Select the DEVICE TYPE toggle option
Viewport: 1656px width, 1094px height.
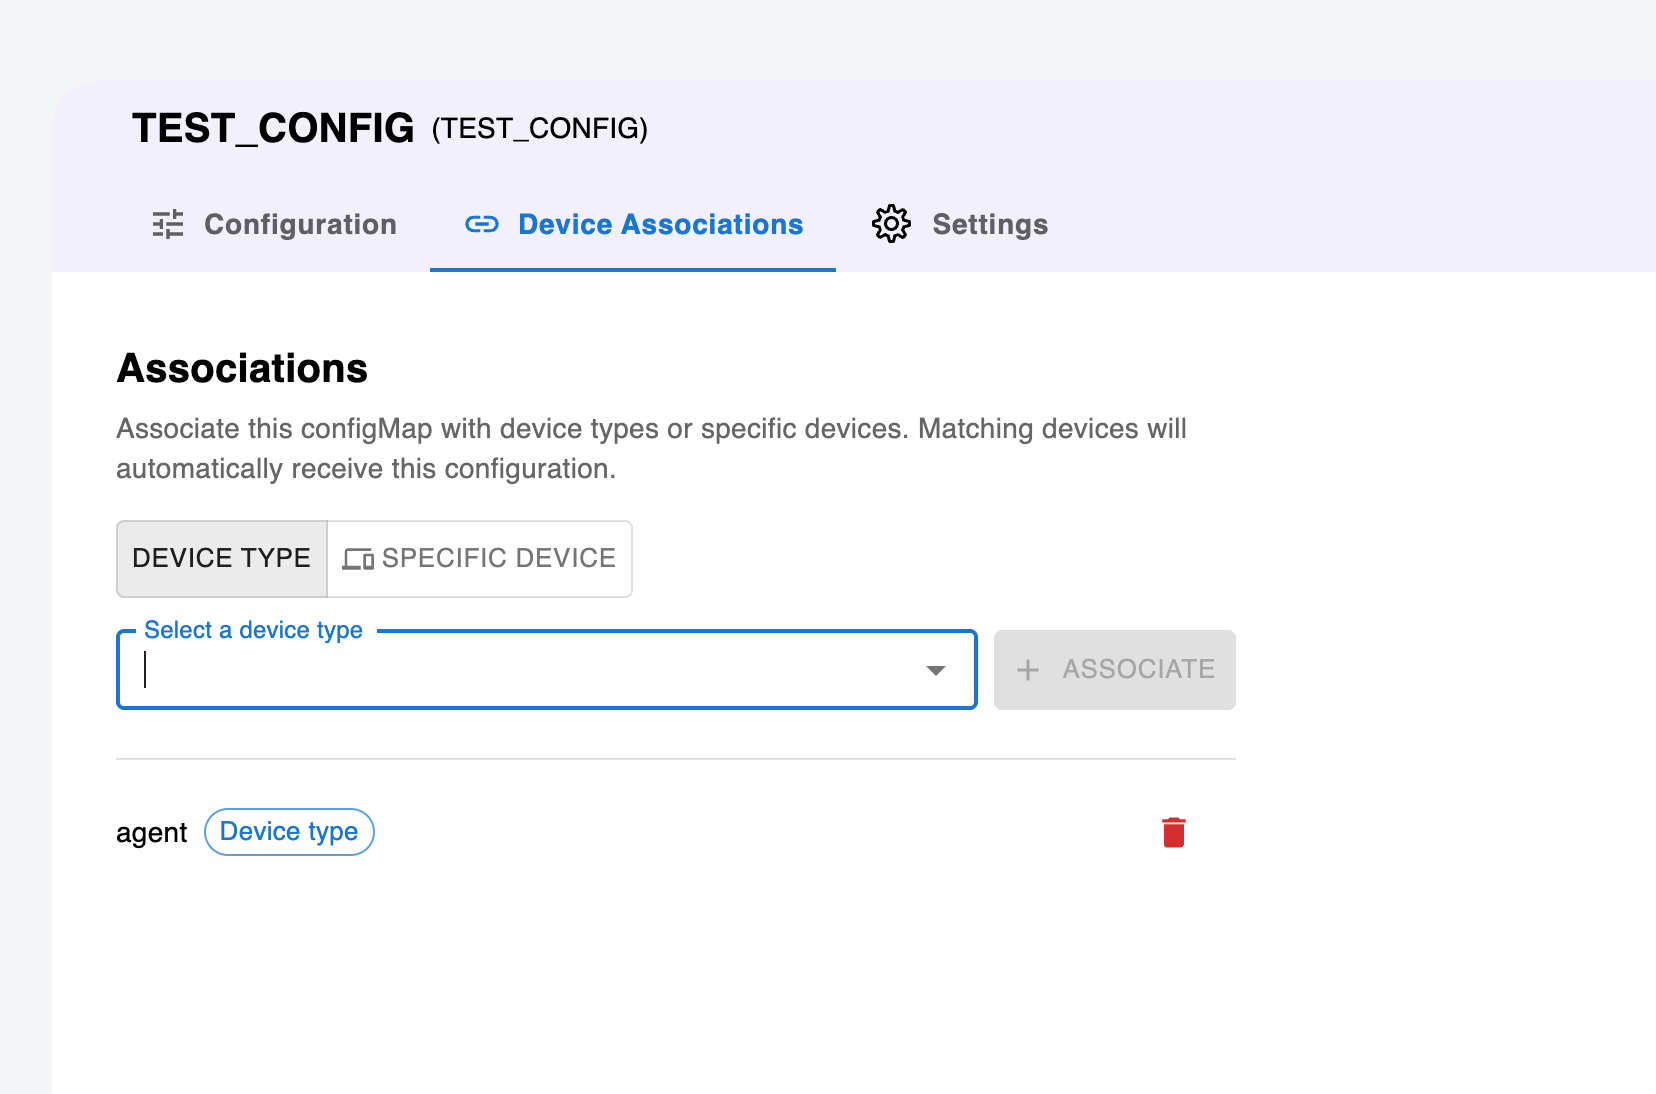click(x=222, y=558)
